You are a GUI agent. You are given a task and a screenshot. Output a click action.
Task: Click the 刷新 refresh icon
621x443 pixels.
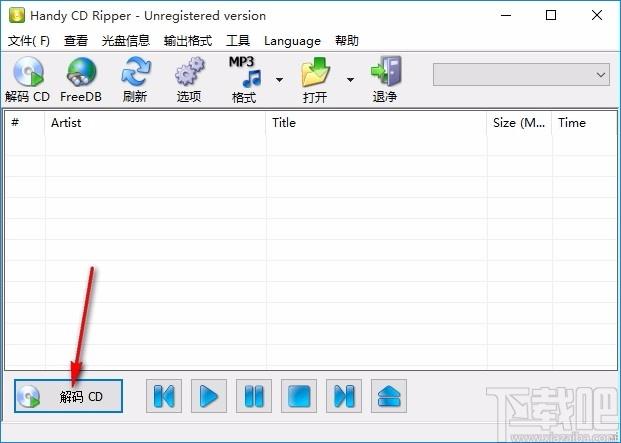[135, 80]
